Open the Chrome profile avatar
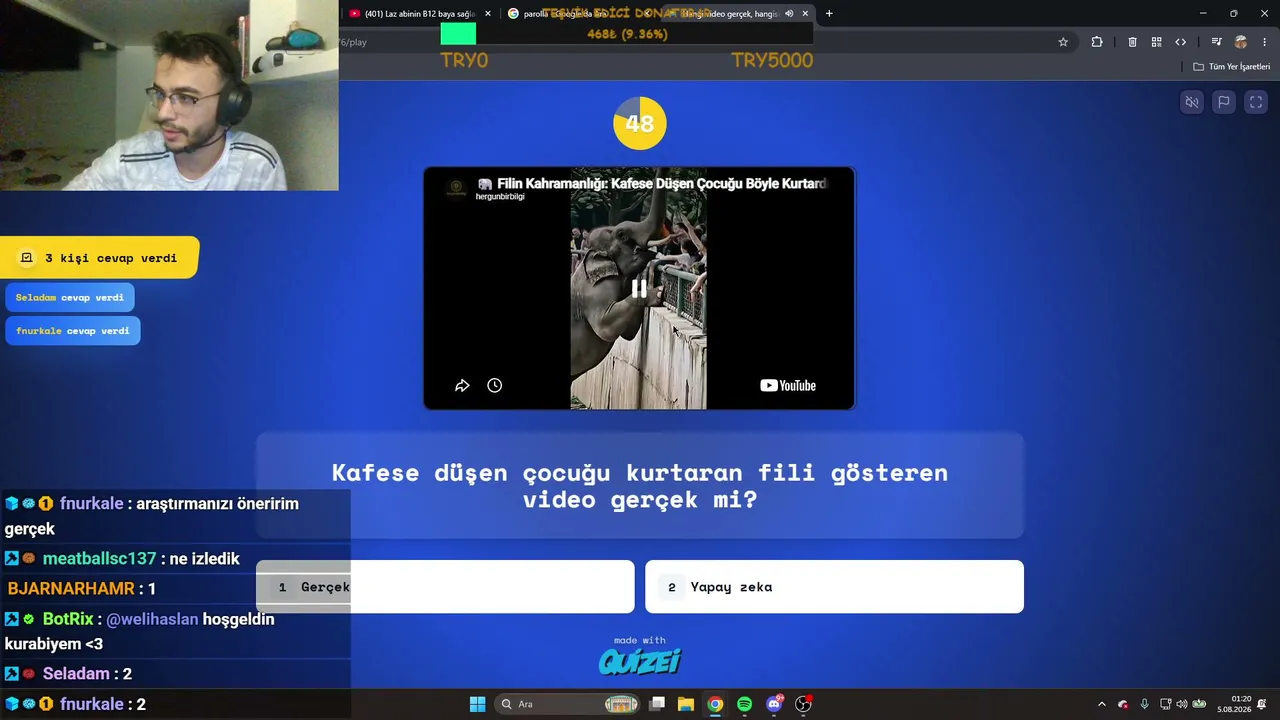The height and width of the screenshot is (720, 1280). 1241,42
